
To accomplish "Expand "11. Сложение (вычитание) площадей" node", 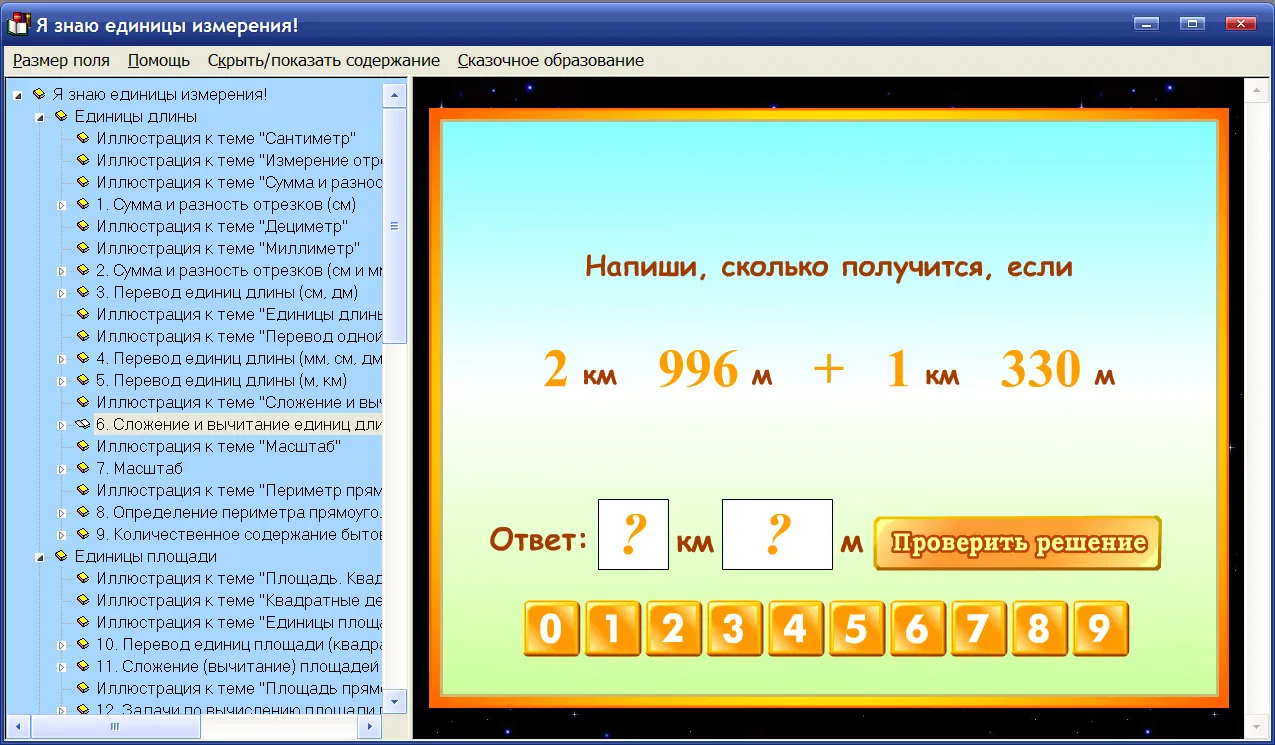I will tap(62, 667).
